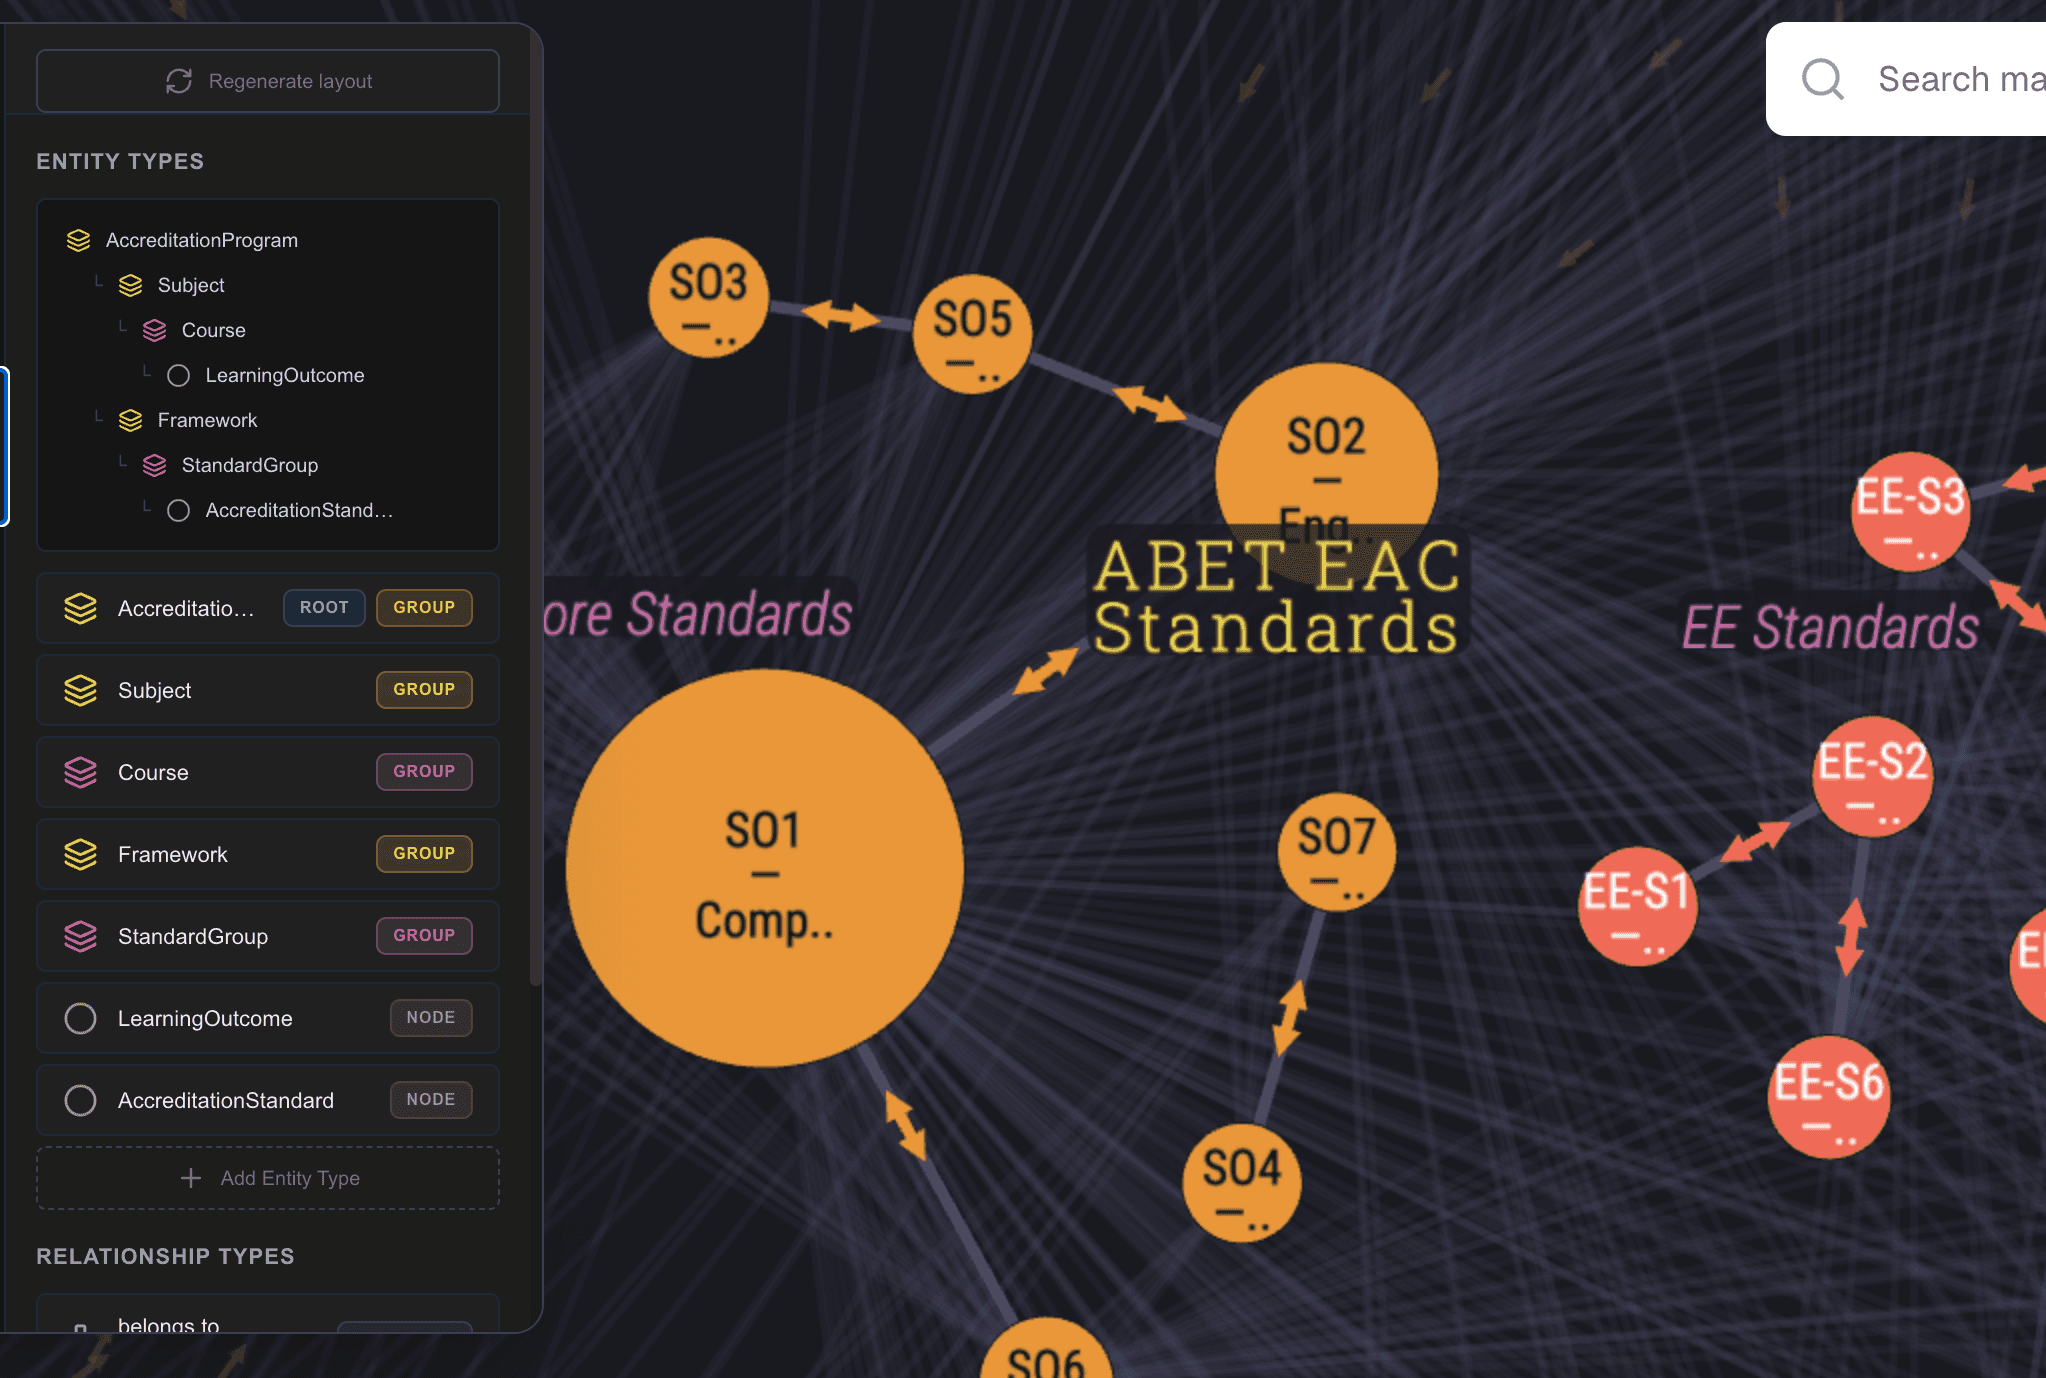Select the Course label in the hierarchy tree
Image resolution: width=2046 pixels, height=1378 pixels.
click(x=213, y=330)
